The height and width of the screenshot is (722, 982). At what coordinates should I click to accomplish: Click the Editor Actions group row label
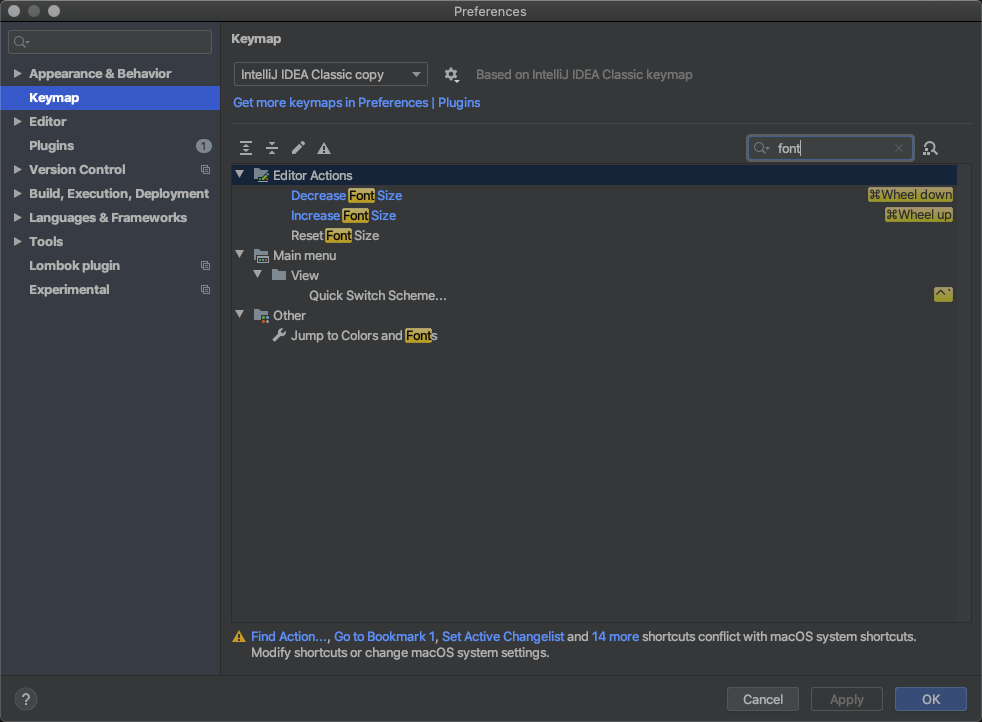pyautogui.click(x=313, y=175)
